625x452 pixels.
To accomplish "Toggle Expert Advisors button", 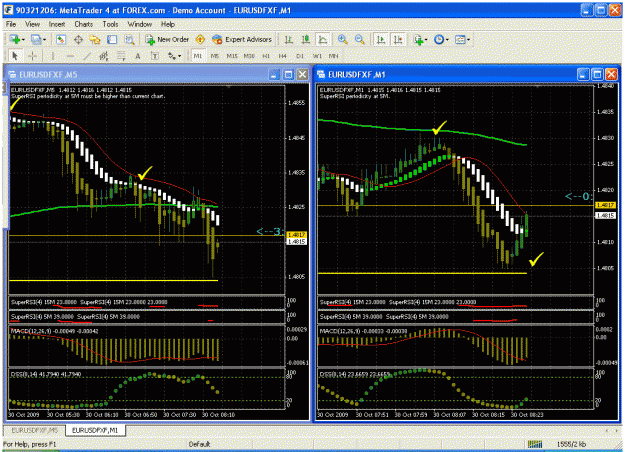I will [x=242, y=39].
